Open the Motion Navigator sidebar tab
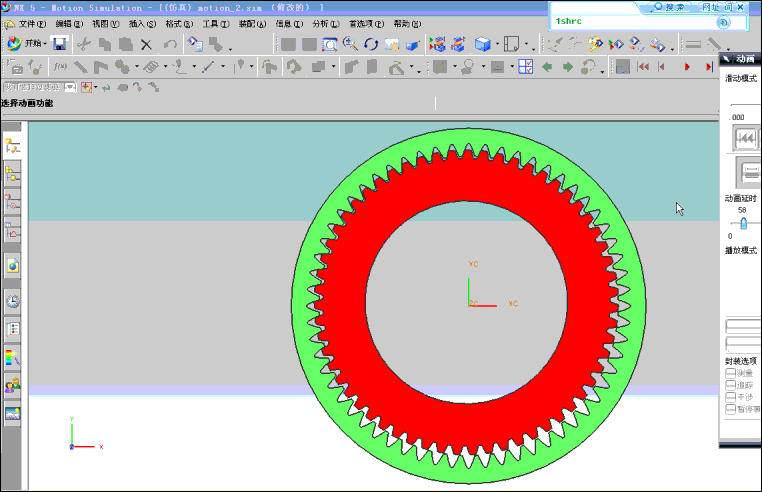 (12, 145)
